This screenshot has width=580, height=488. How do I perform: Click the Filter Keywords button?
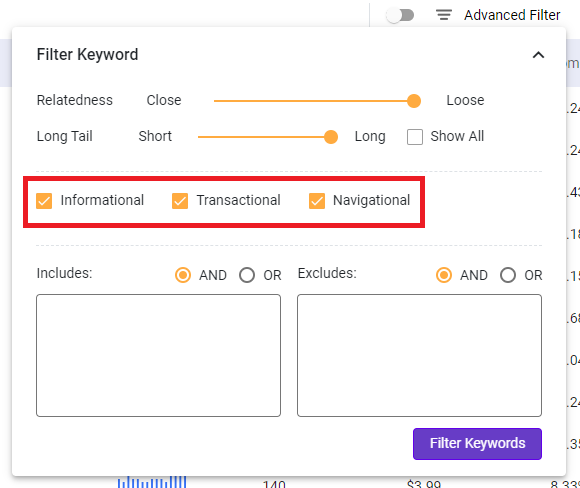477,444
